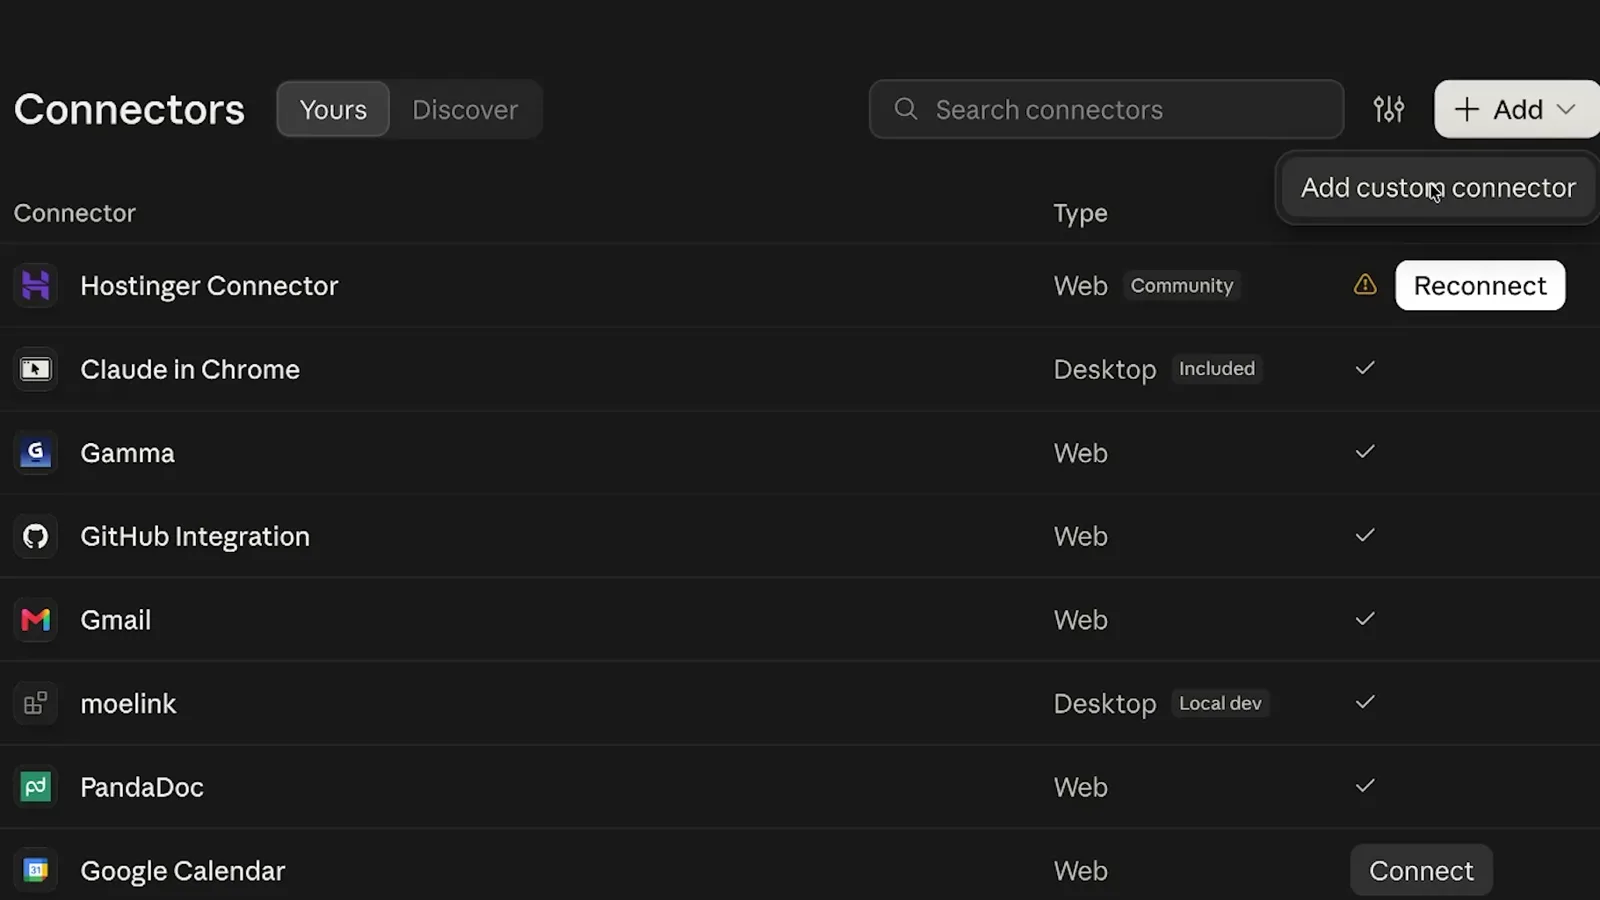Focus the Search connectors field
Image resolution: width=1600 pixels, height=900 pixels.
pyautogui.click(x=1106, y=109)
